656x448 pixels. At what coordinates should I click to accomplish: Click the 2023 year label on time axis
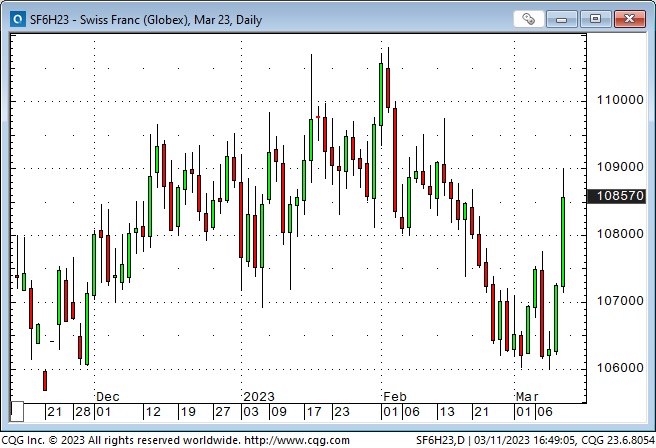(x=259, y=397)
